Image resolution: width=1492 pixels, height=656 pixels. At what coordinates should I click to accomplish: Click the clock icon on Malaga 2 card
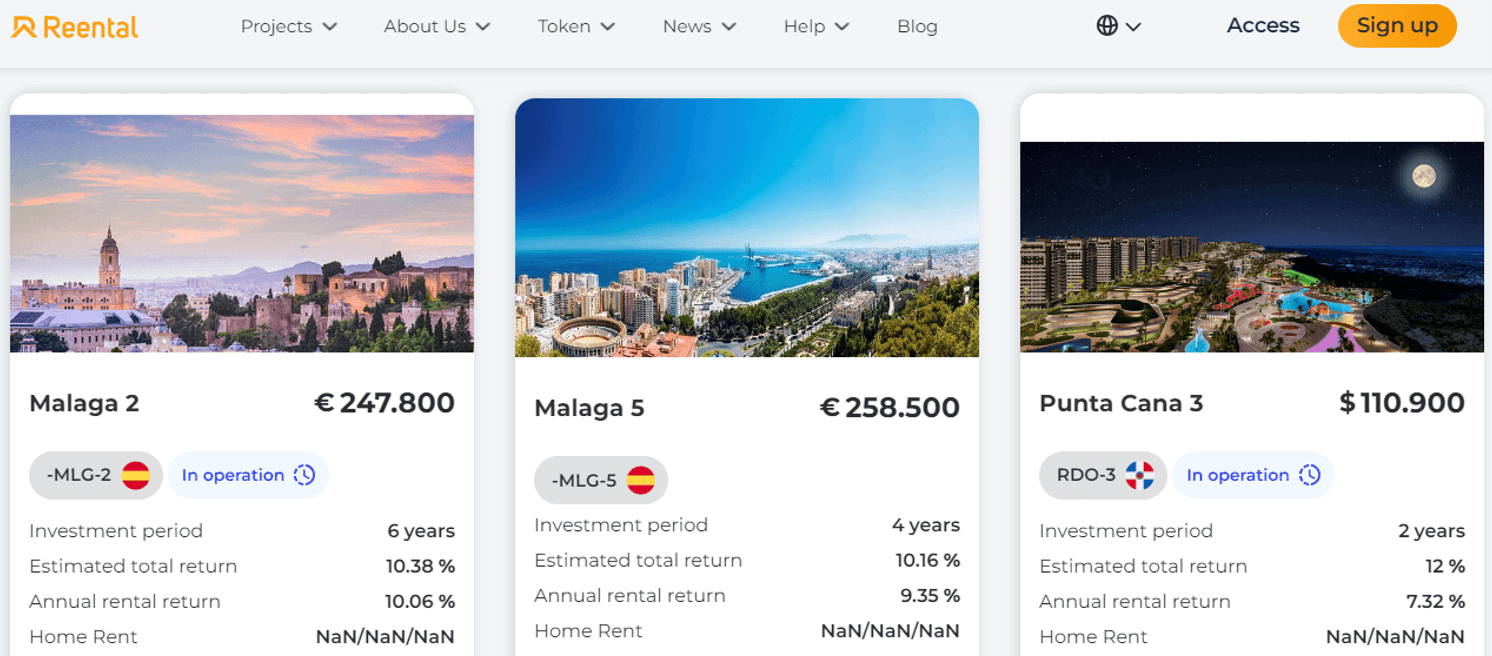tap(305, 475)
